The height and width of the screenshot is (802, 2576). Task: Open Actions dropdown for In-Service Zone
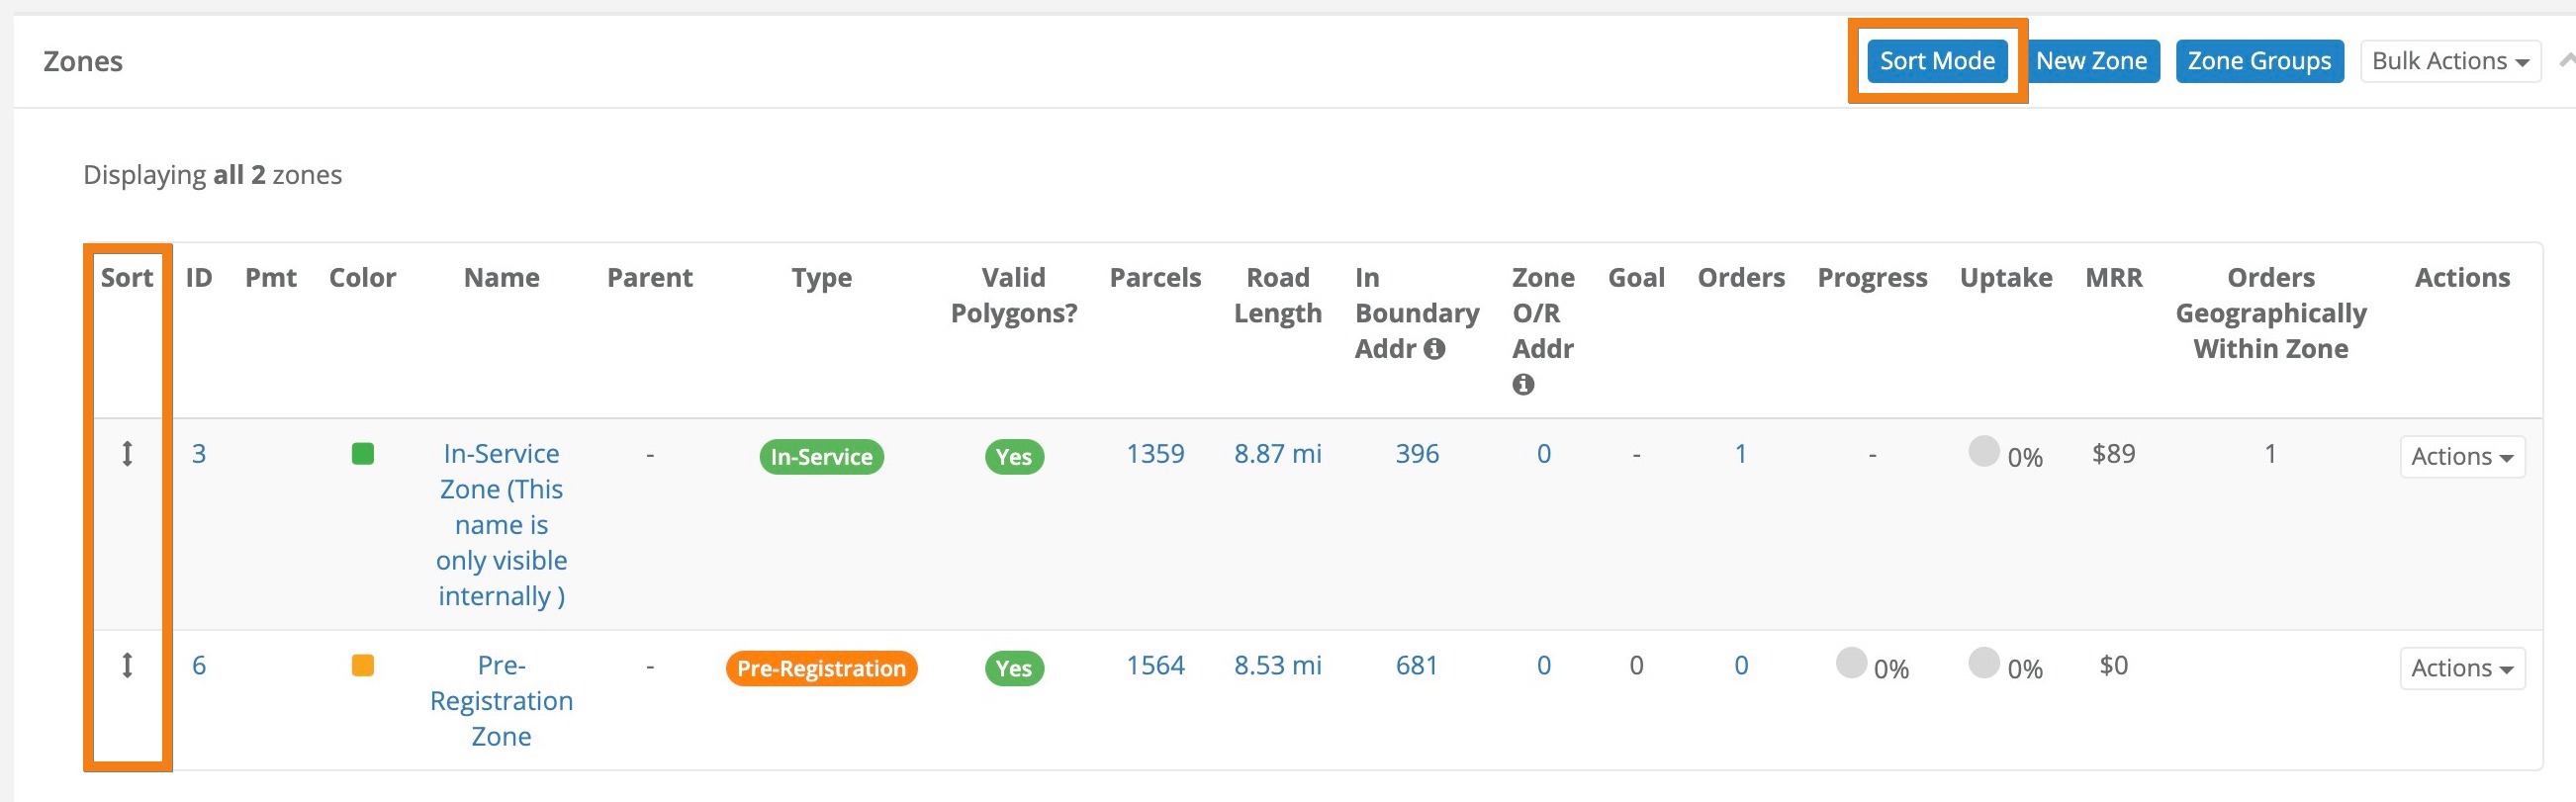click(2461, 457)
